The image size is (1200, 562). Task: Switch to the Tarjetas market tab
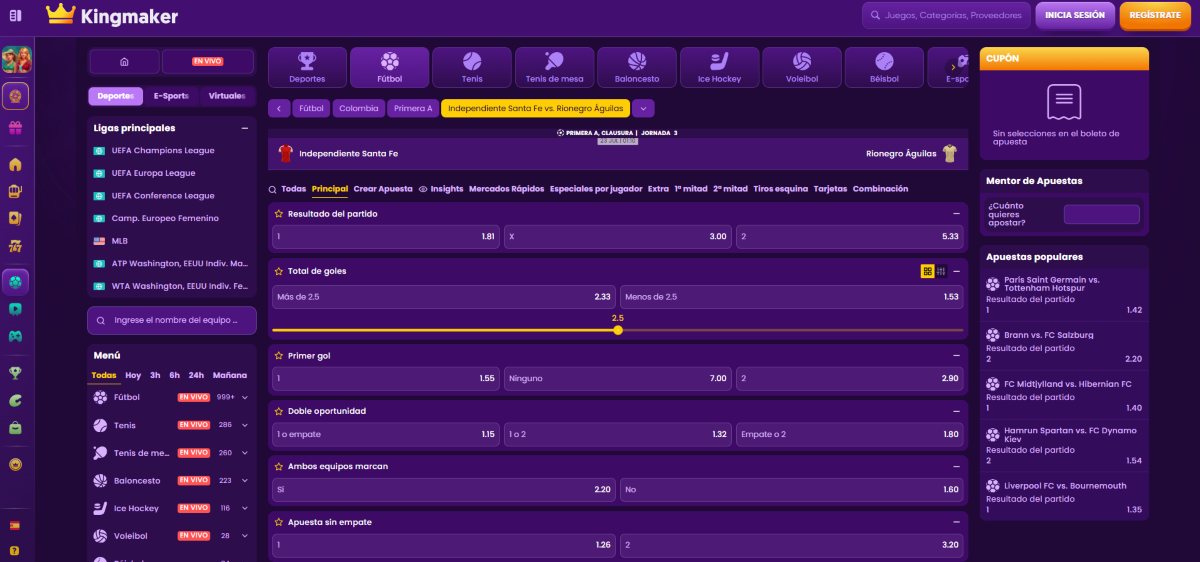point(829,189)
